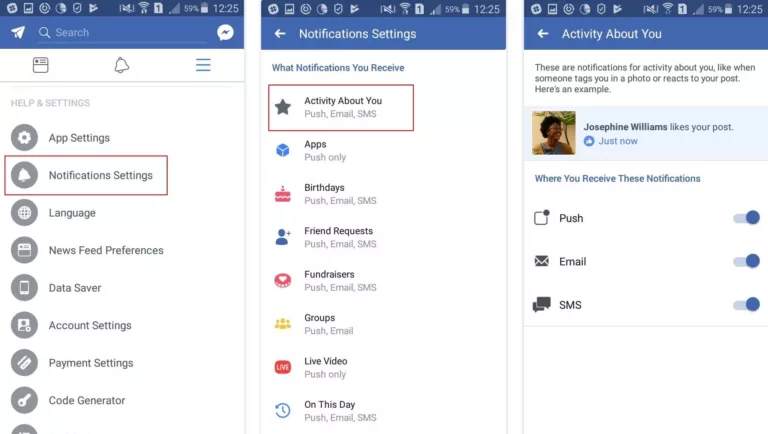The image size is (768, 434).
Task: Toggle the Push notifications switch
Action: pyautogui.click(x=746, y=218)
